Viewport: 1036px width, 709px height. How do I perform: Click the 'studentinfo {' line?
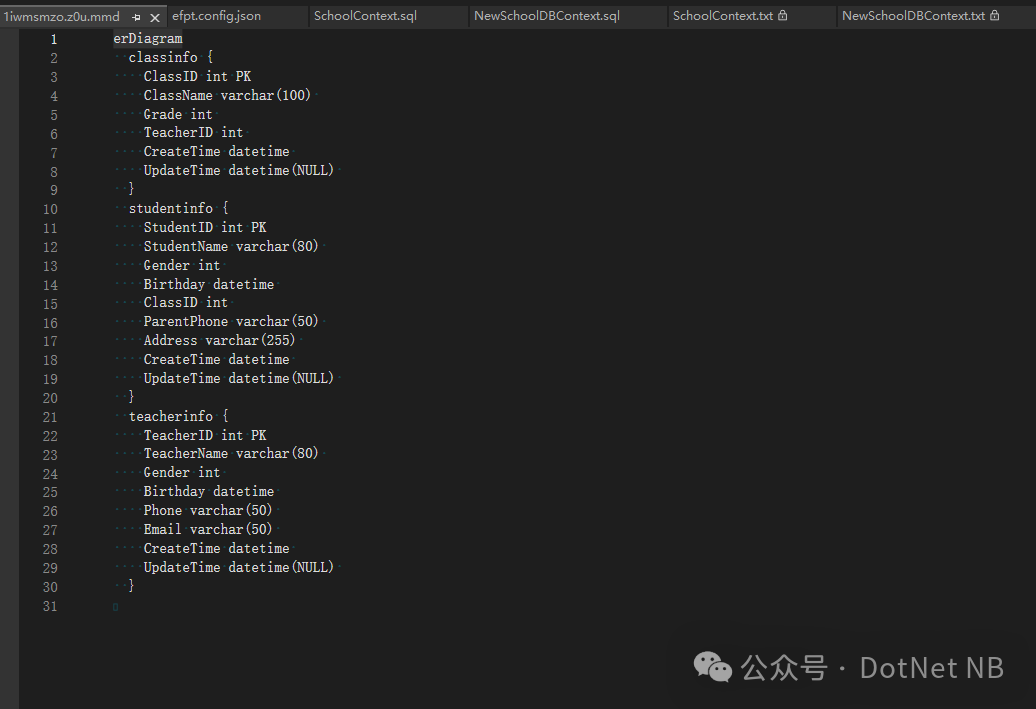178,208
